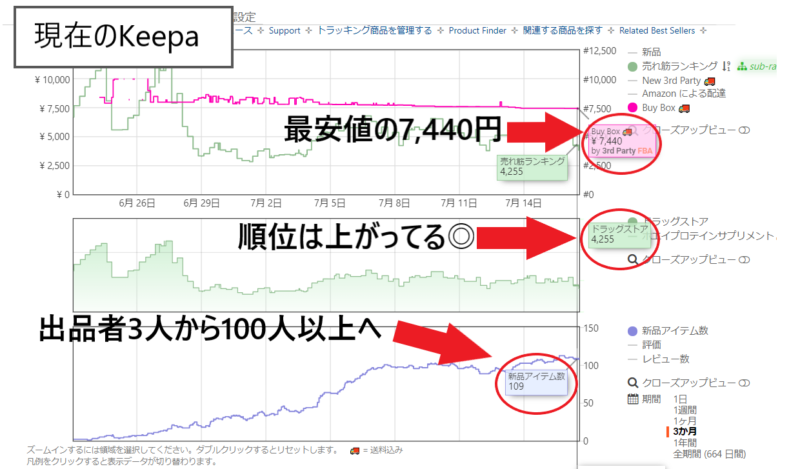Open トラッキング商品を管理する link

coord(374,31)
